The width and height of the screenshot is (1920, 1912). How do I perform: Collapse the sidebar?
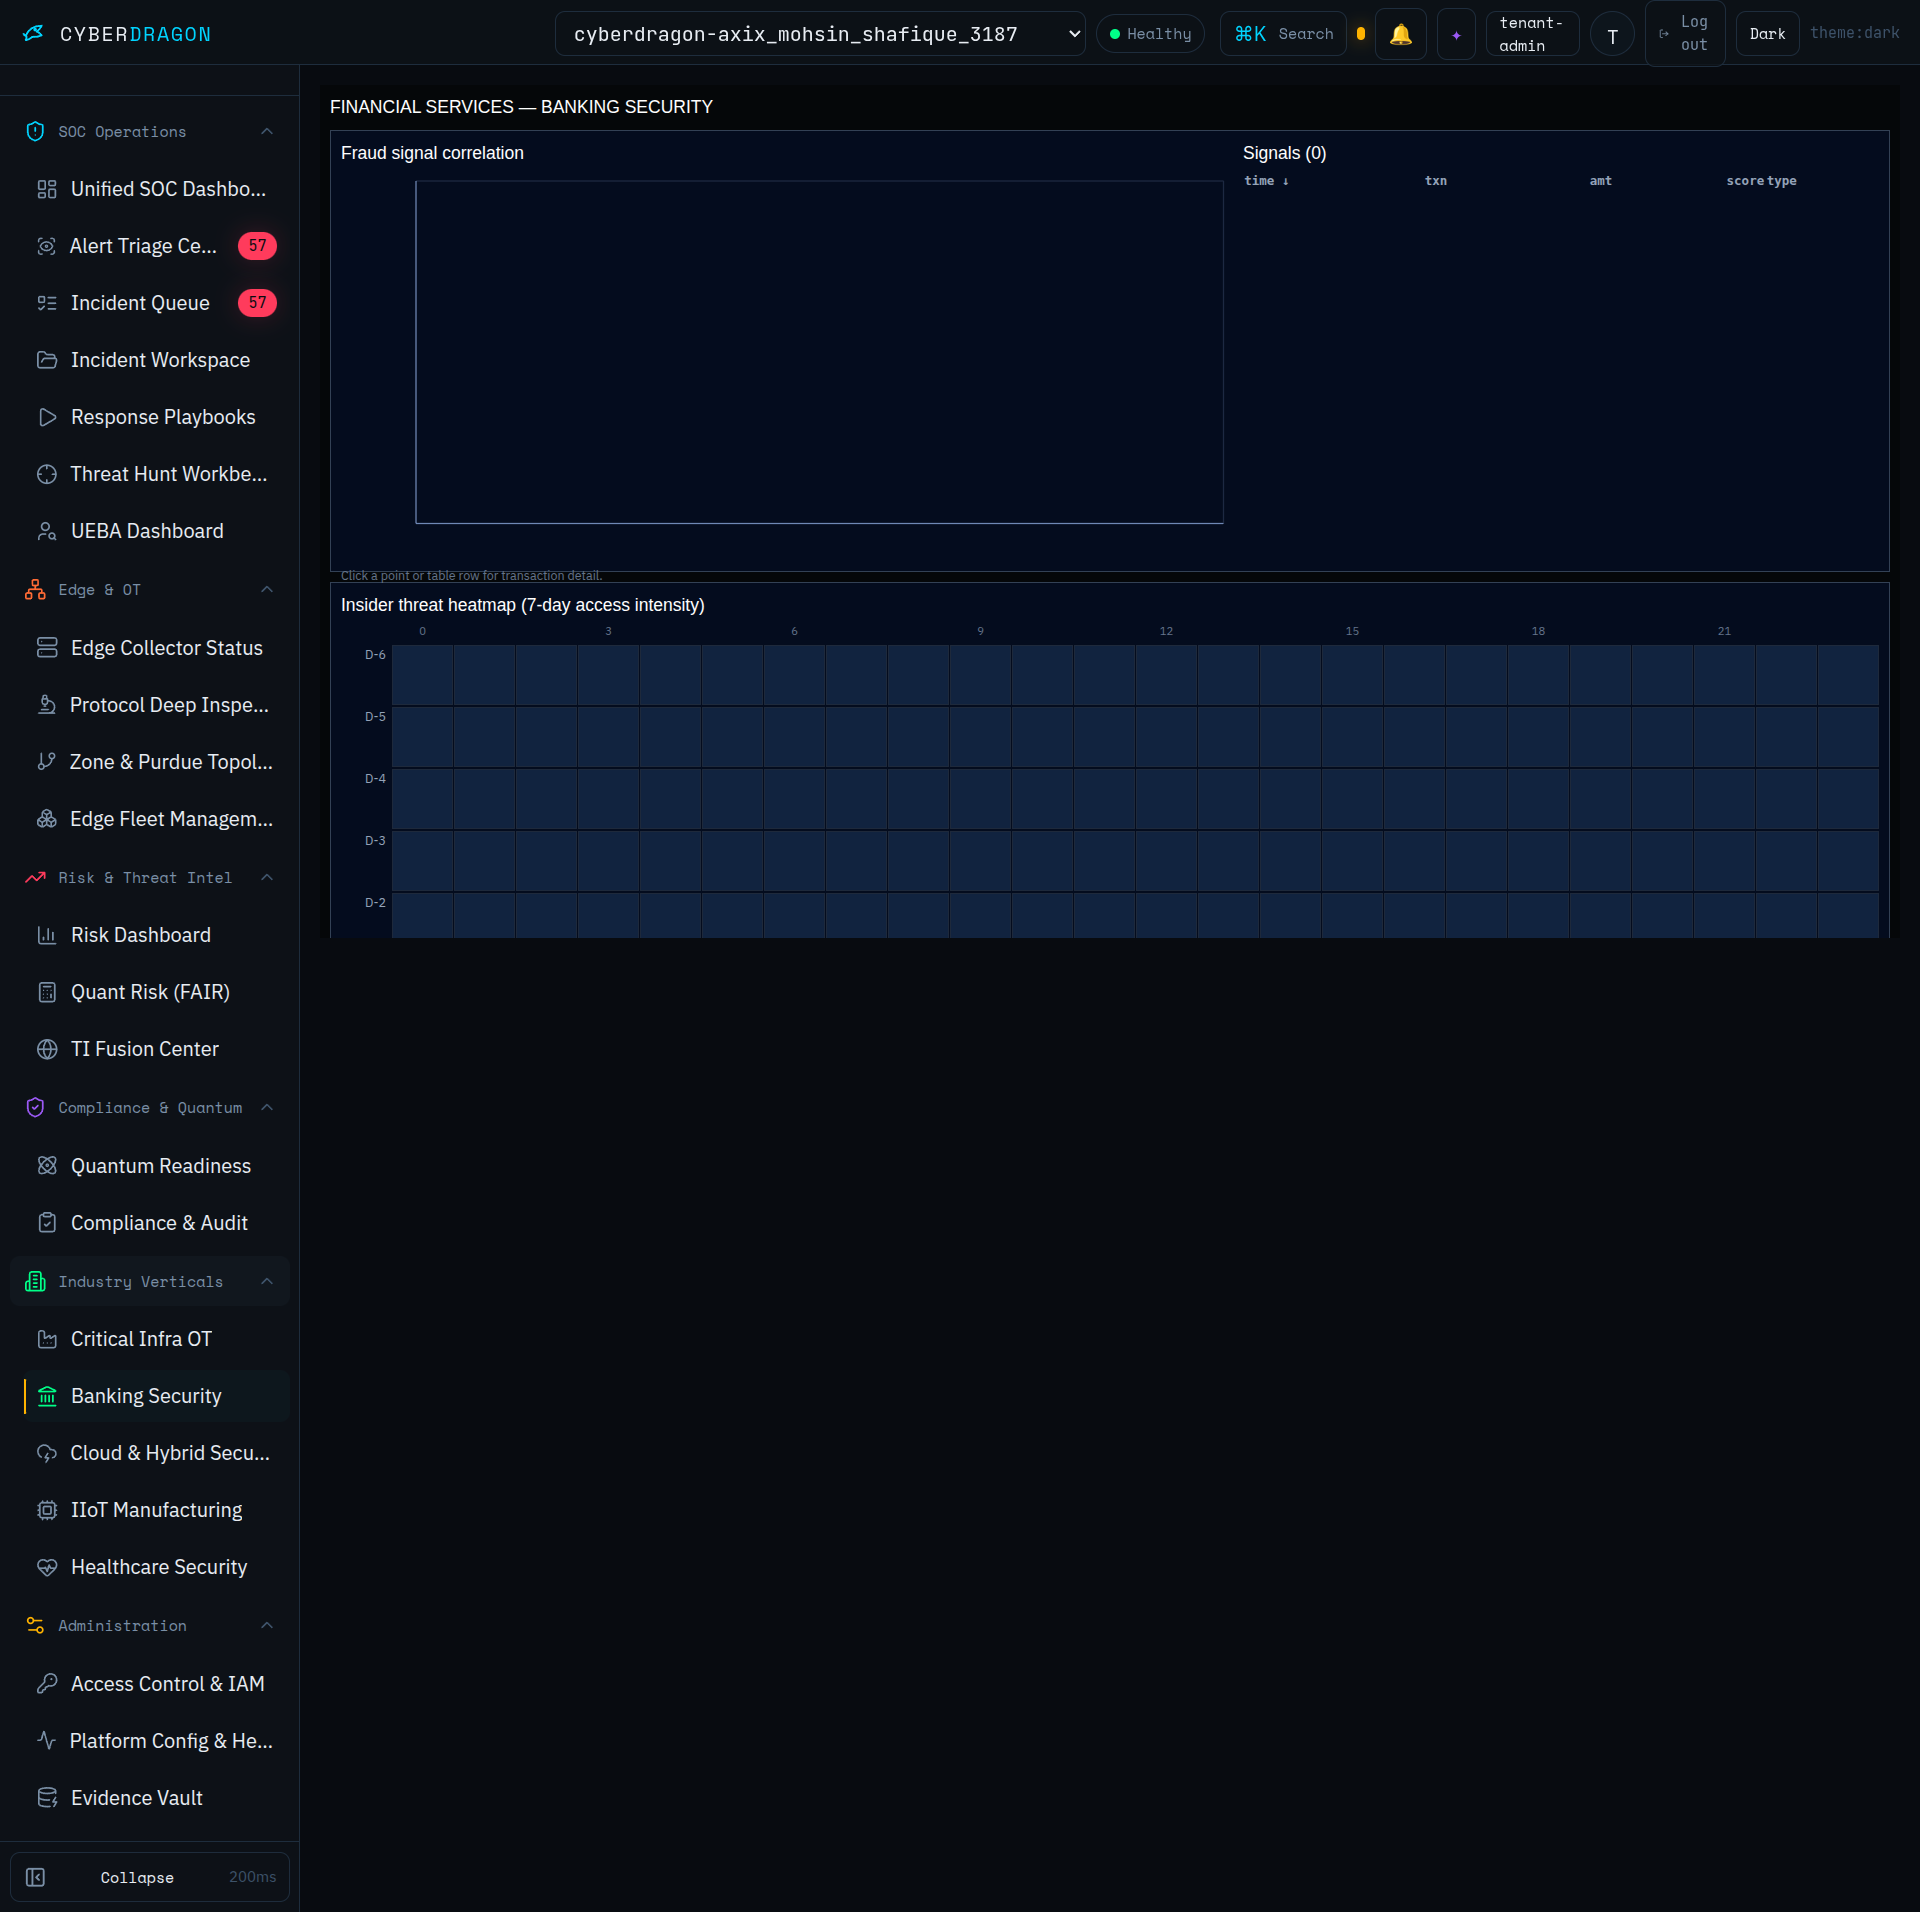pyautogui.click(x=150, y=1877)
